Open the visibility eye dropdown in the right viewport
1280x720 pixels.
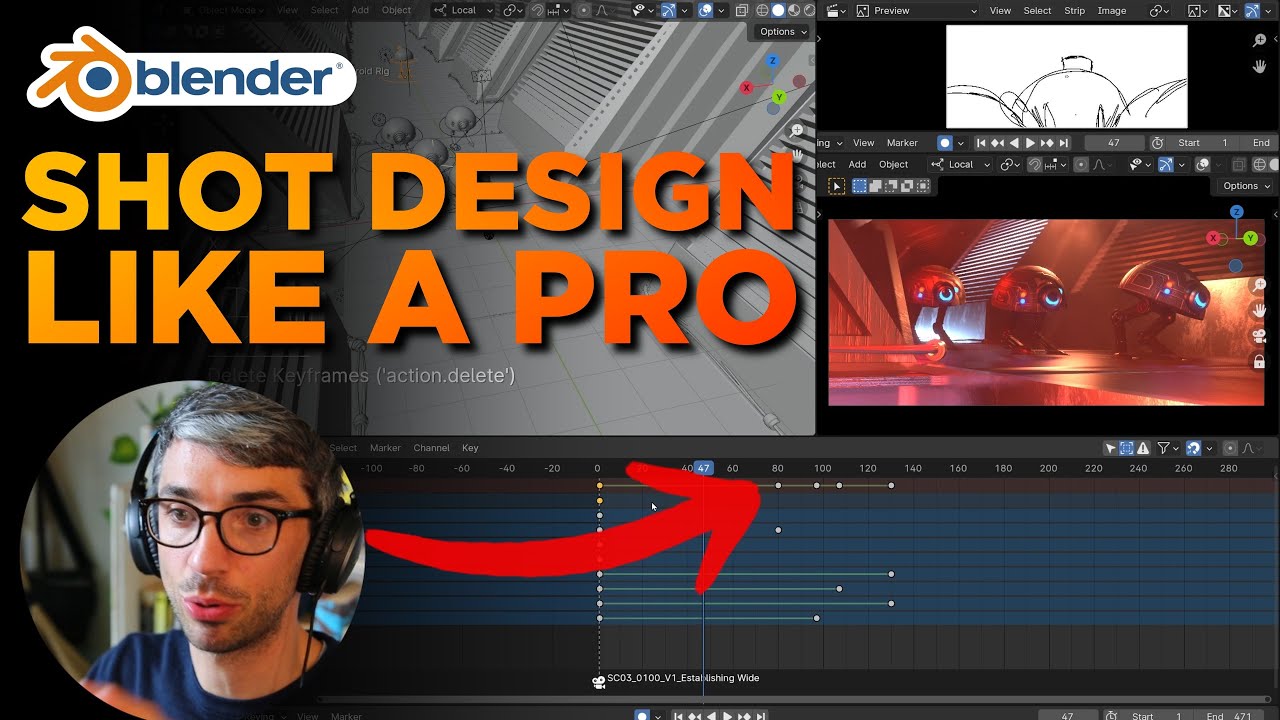click(x=1141, y=164)
